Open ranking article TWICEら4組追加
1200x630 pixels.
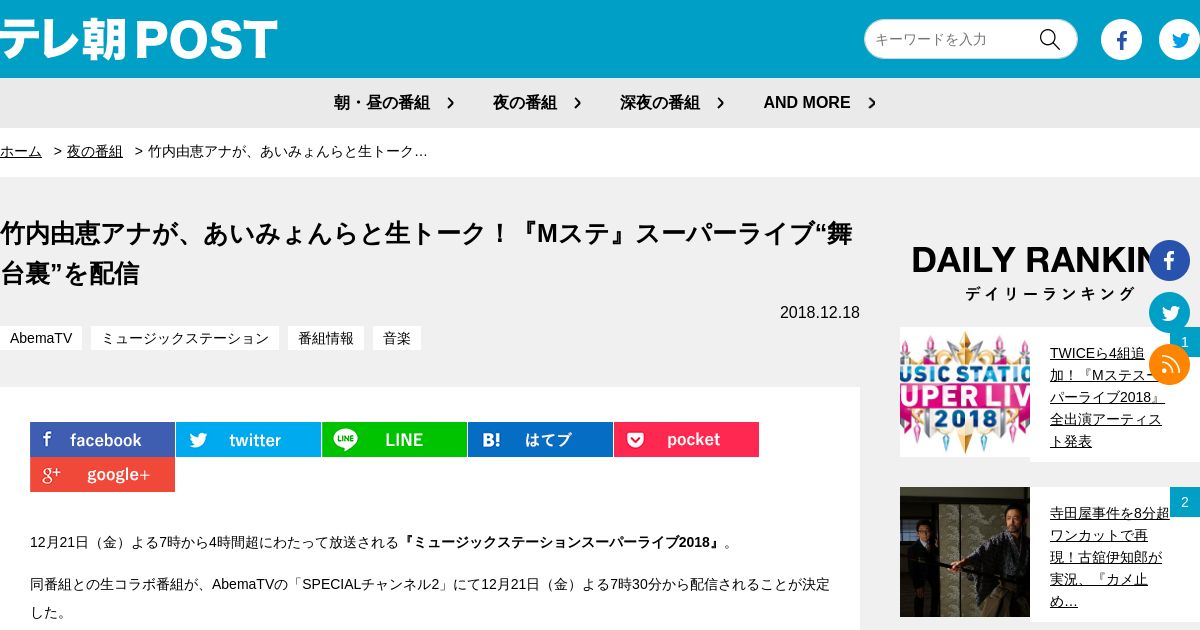click(1108, 397)
